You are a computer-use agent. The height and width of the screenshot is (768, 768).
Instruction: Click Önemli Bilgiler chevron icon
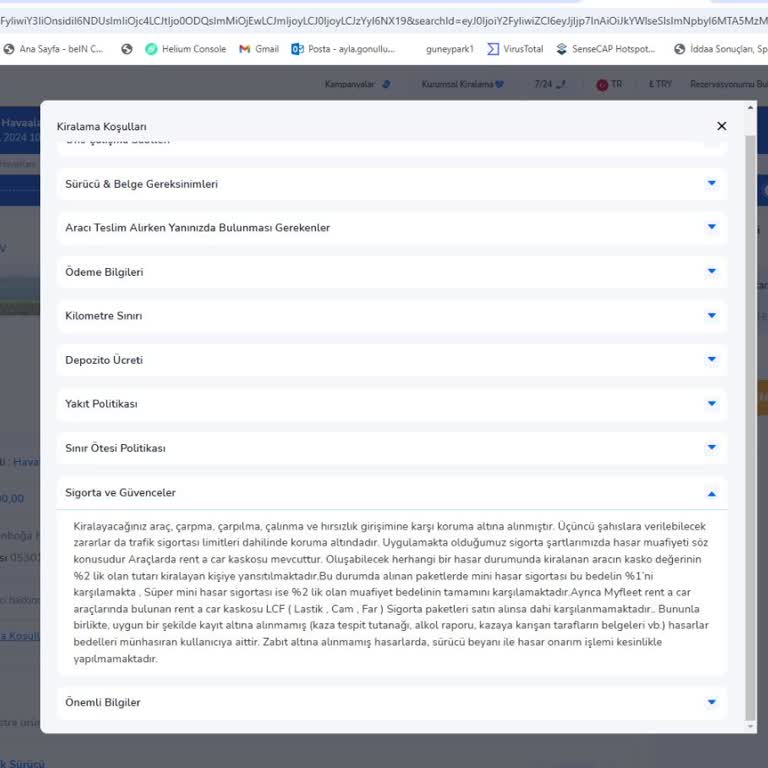pyautogui.click(x=711, y=703)
